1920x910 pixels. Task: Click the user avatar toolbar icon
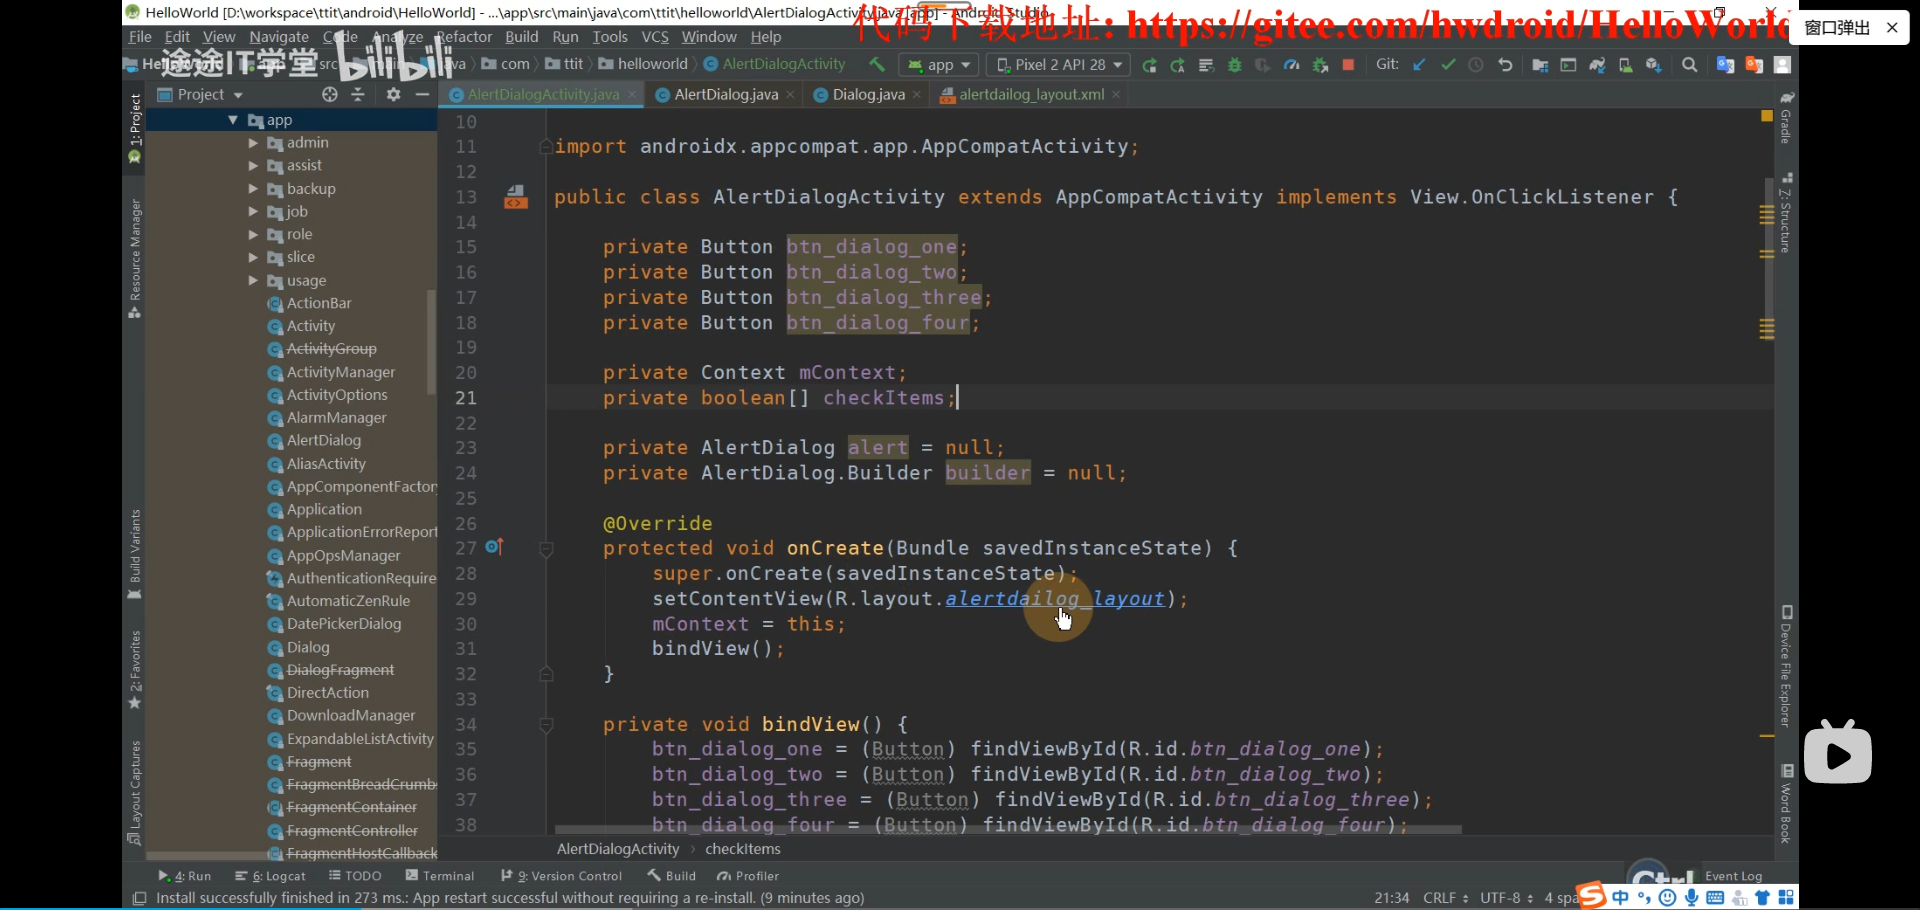coord(1782,65)
